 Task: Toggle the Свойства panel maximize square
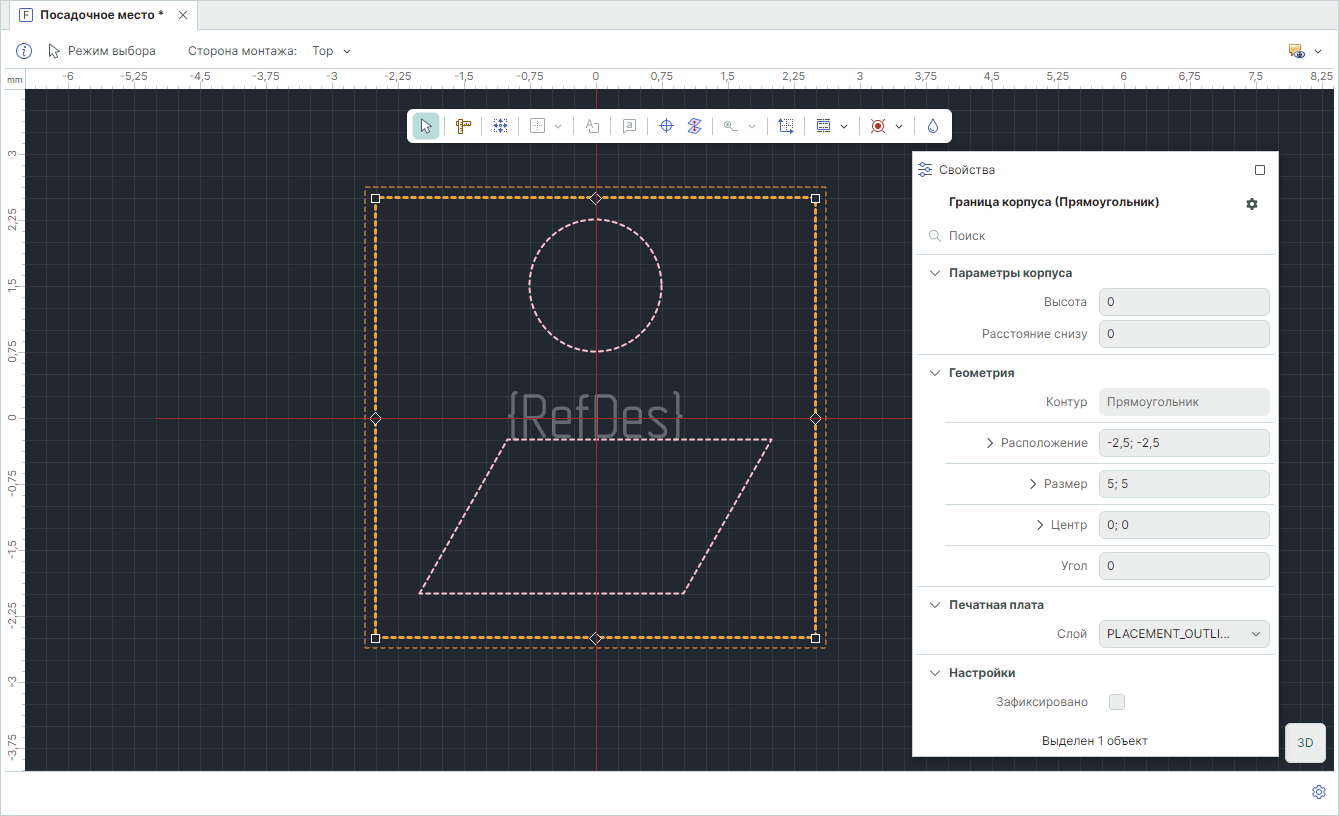[1260, 170]
